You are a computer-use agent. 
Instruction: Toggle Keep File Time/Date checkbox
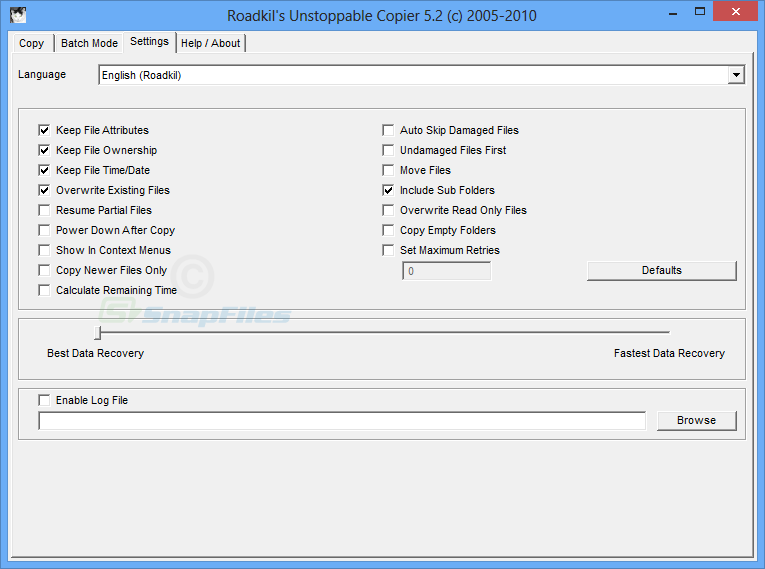tap(44, 170)
